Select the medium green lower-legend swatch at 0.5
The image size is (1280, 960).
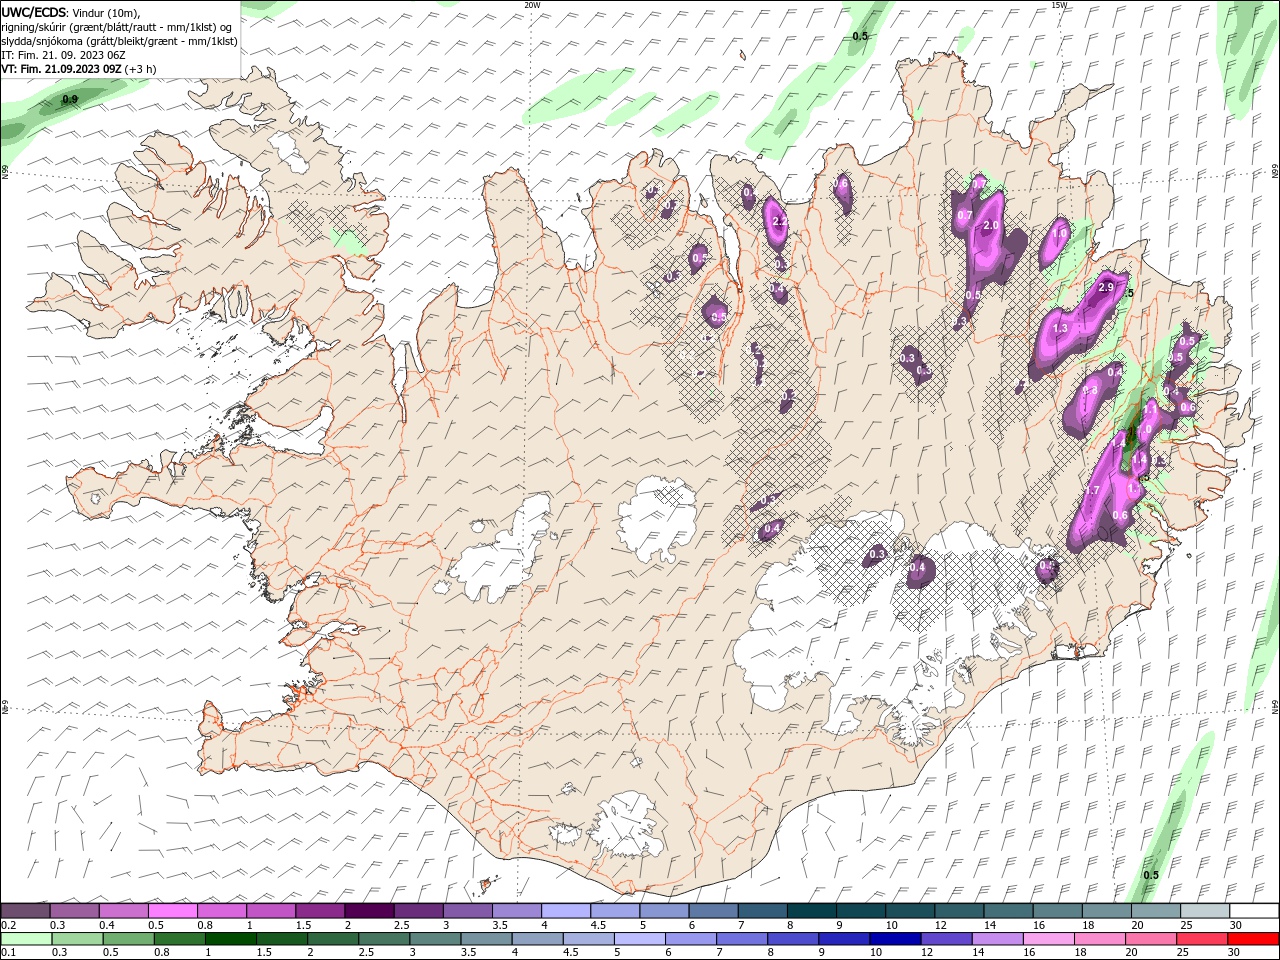[128, 939]
